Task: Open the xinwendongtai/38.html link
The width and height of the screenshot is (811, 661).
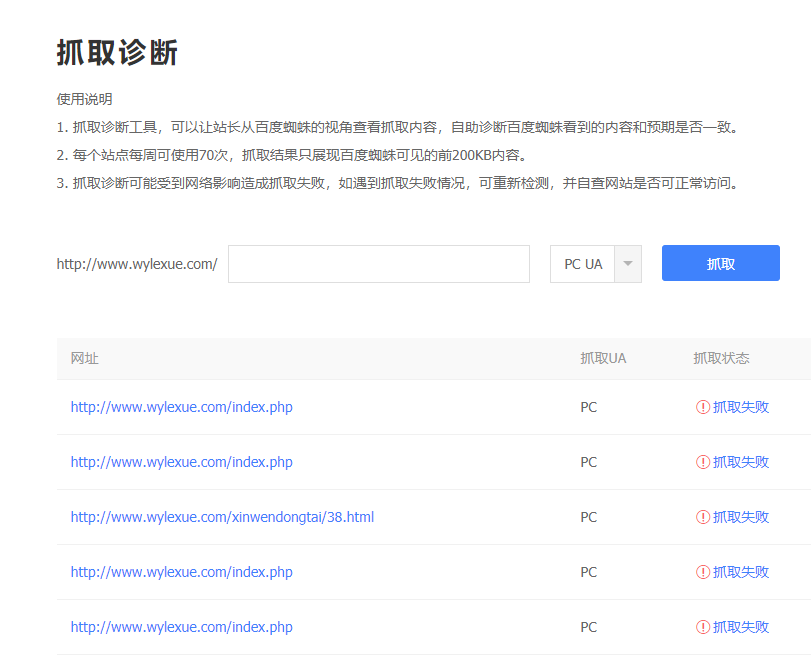Action: point(222,517)
